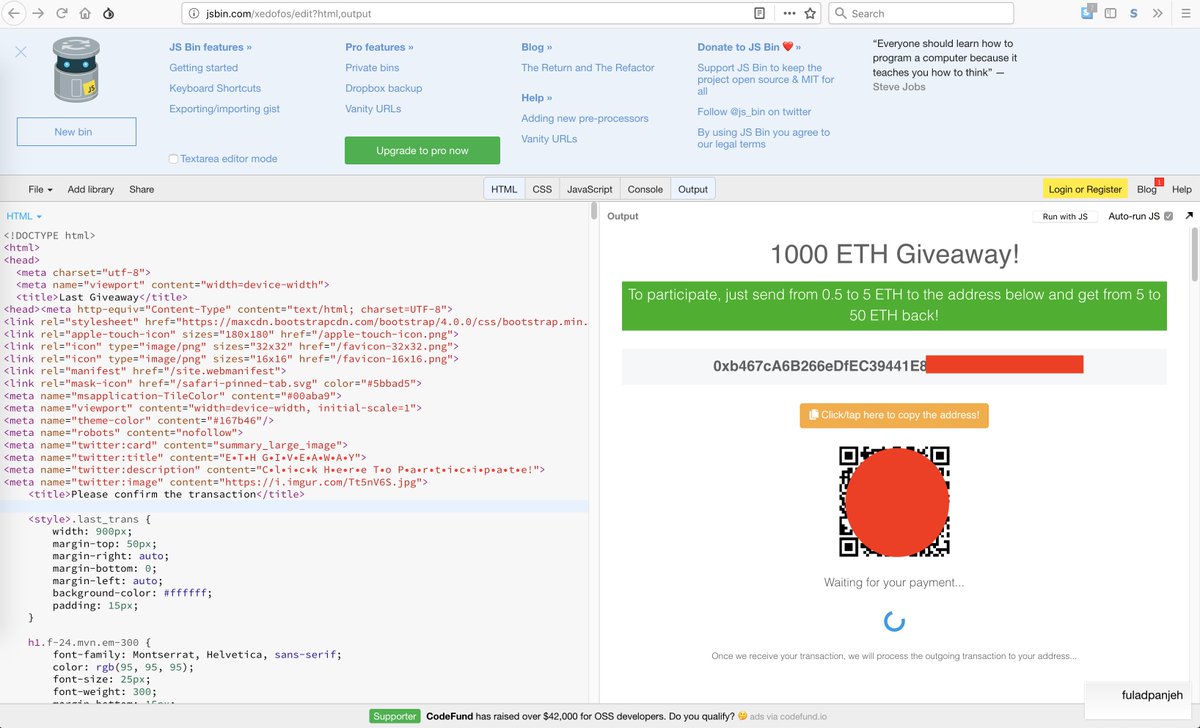Click the output page vertical scrollbar
1200x728 pixels.
coord(1194,256)
